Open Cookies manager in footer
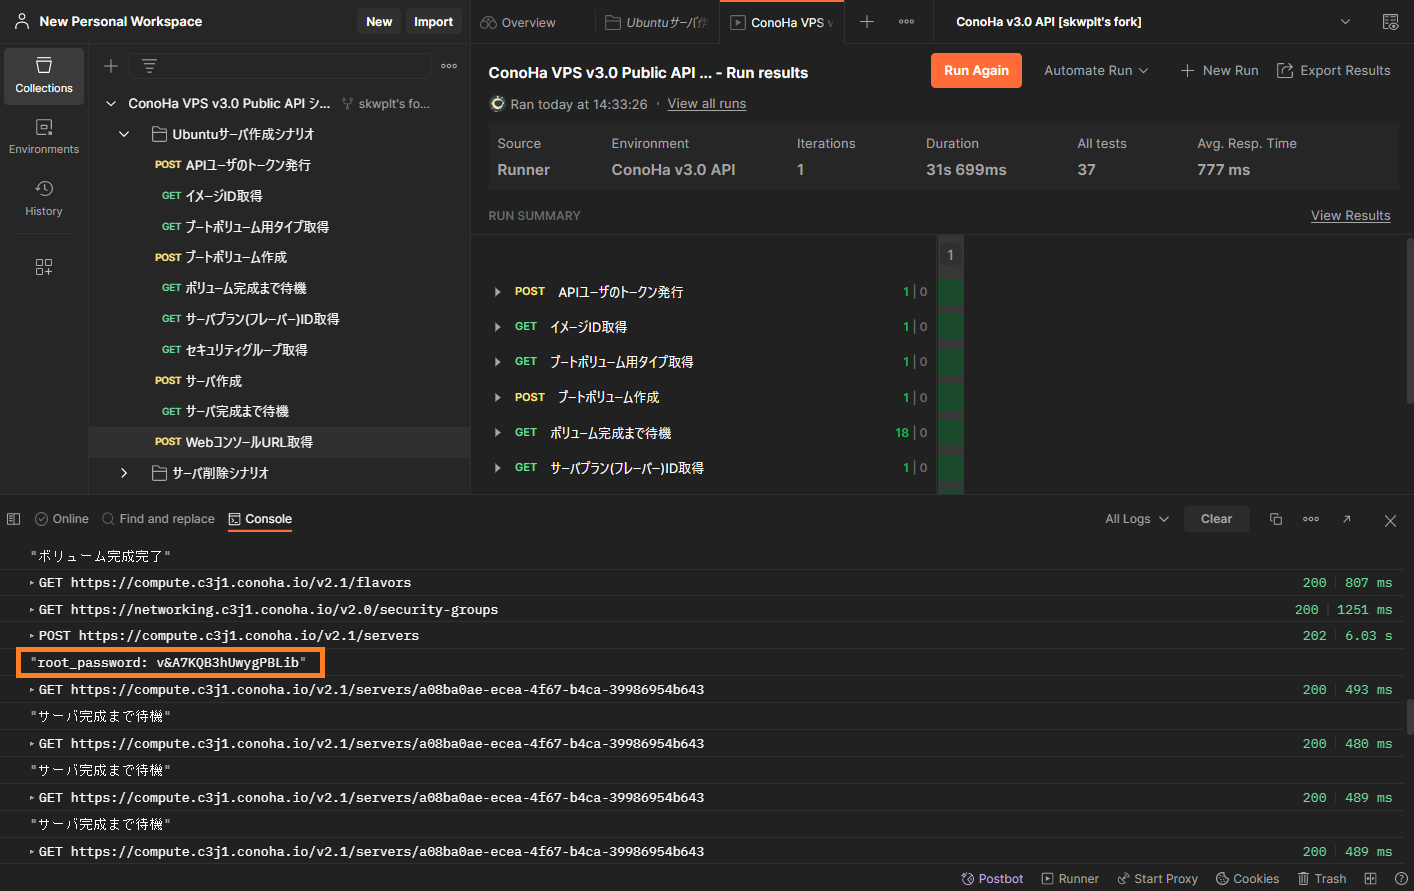 pos(1247,879)
